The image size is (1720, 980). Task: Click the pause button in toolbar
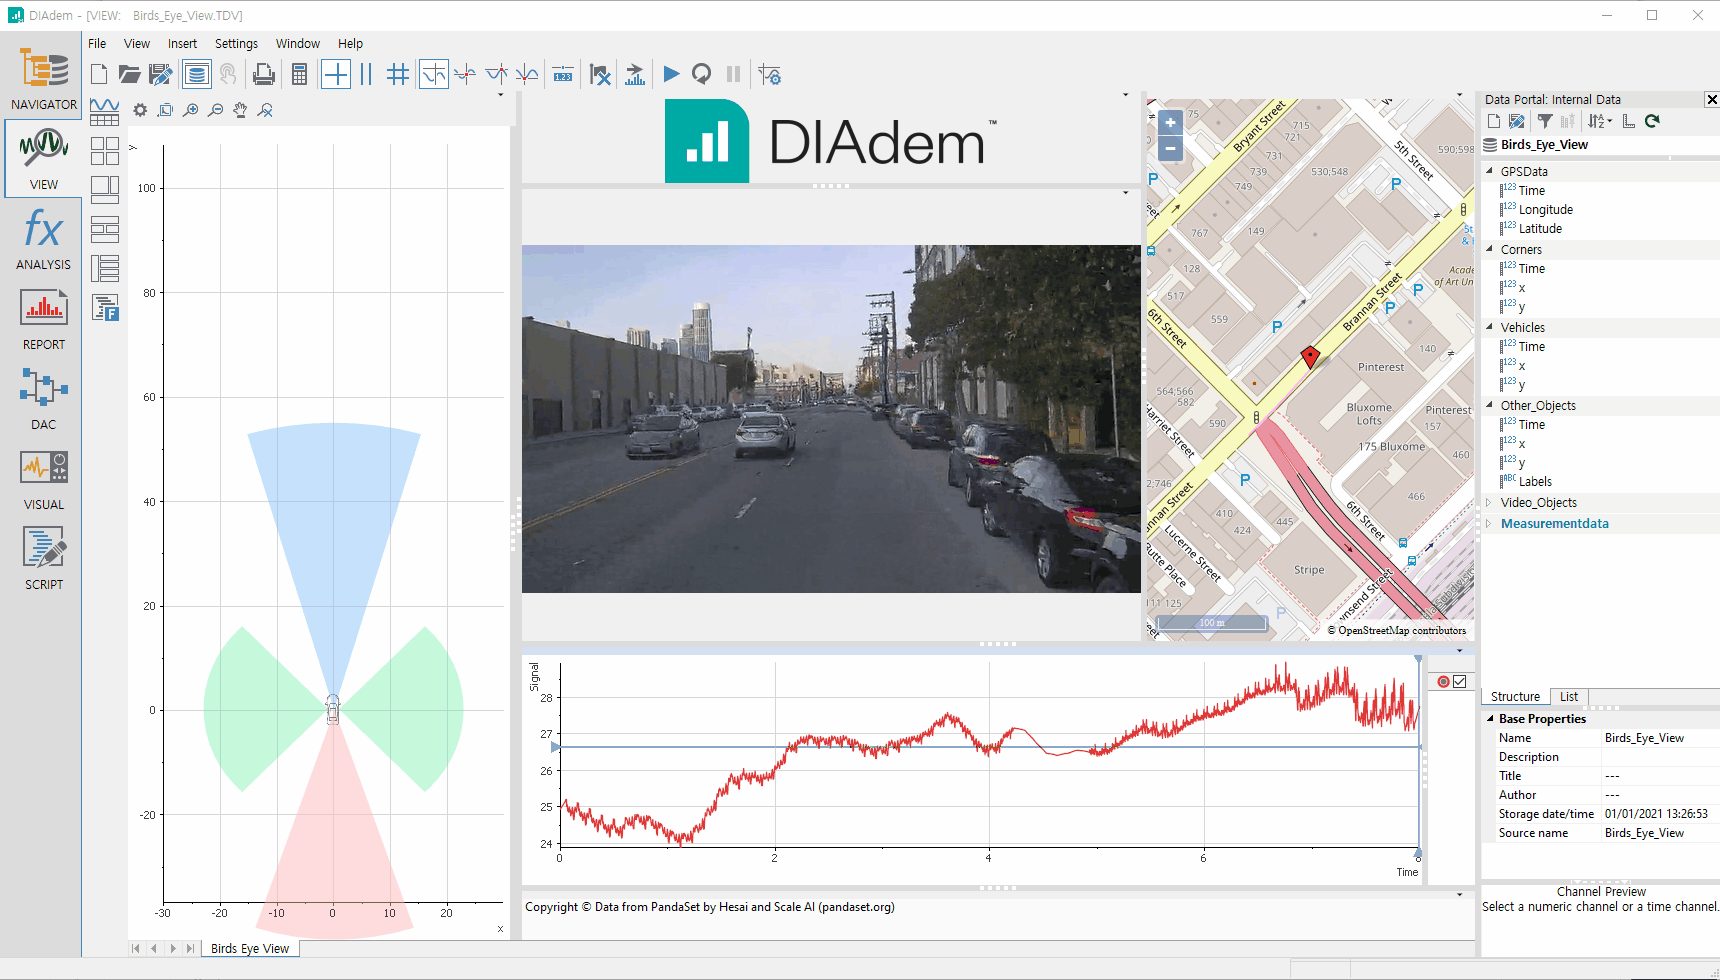click(733, 74)
